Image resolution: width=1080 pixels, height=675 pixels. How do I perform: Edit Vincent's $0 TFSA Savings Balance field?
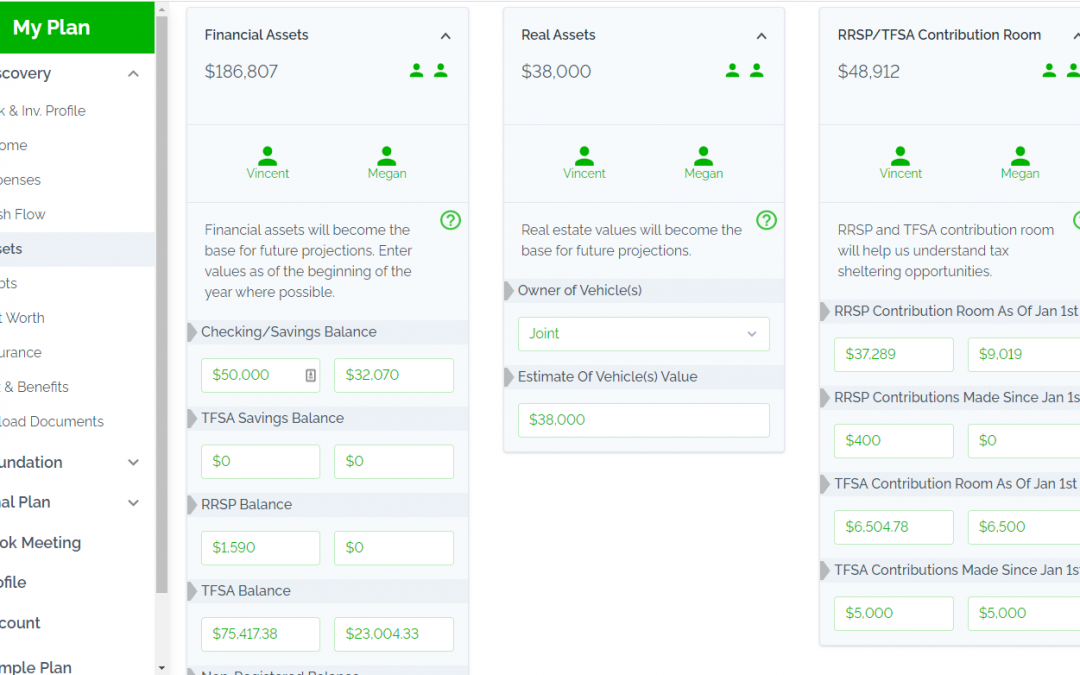pyautogui.click(x=260, y=461)
